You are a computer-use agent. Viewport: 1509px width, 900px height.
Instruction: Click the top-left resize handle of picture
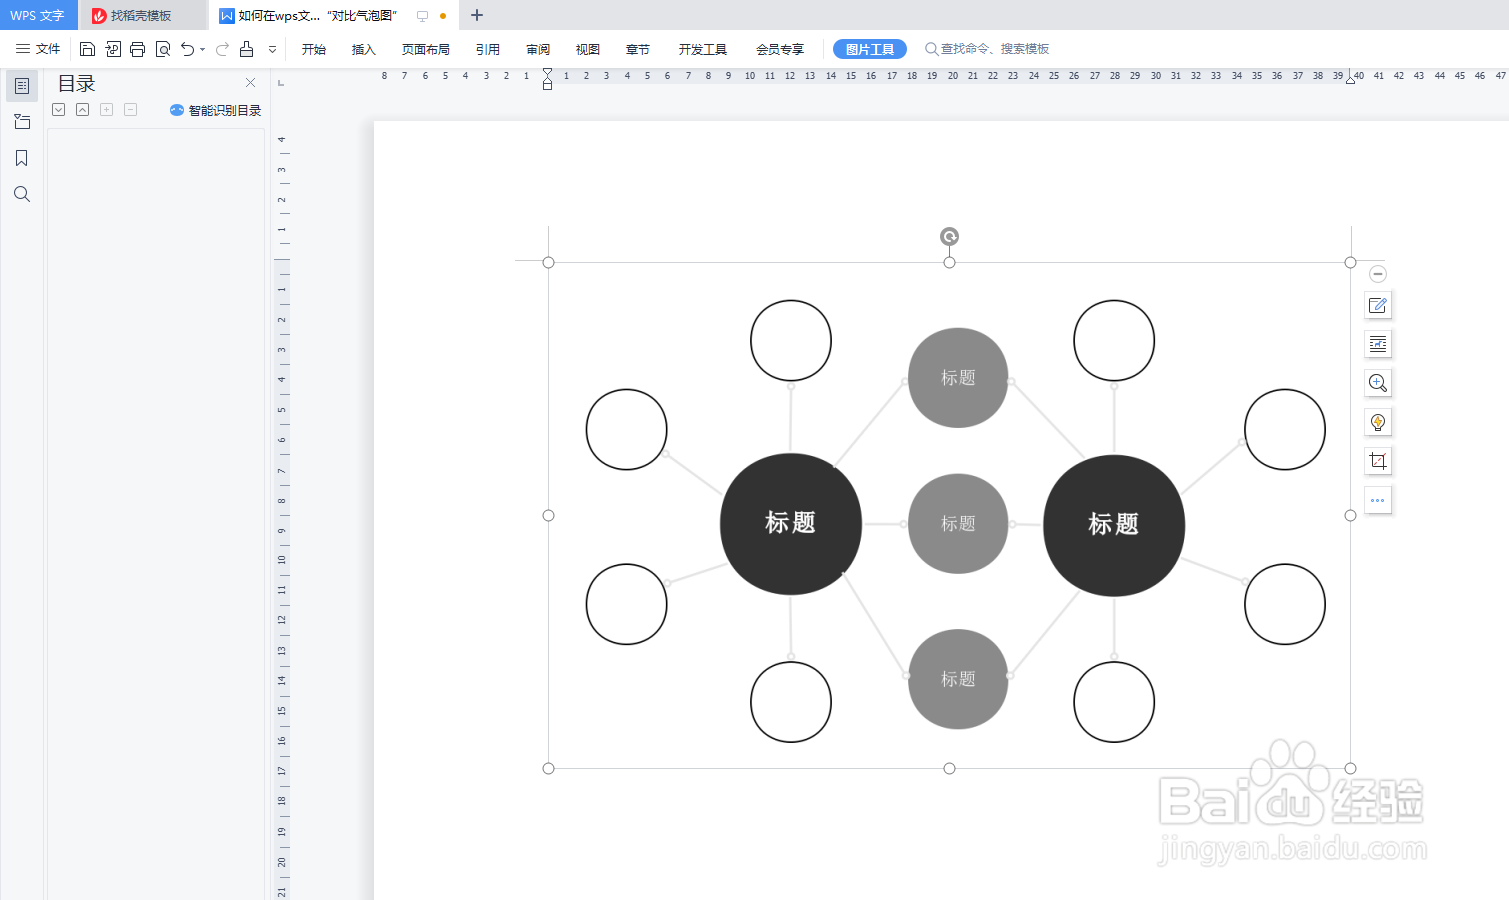[x=548, y=262]
